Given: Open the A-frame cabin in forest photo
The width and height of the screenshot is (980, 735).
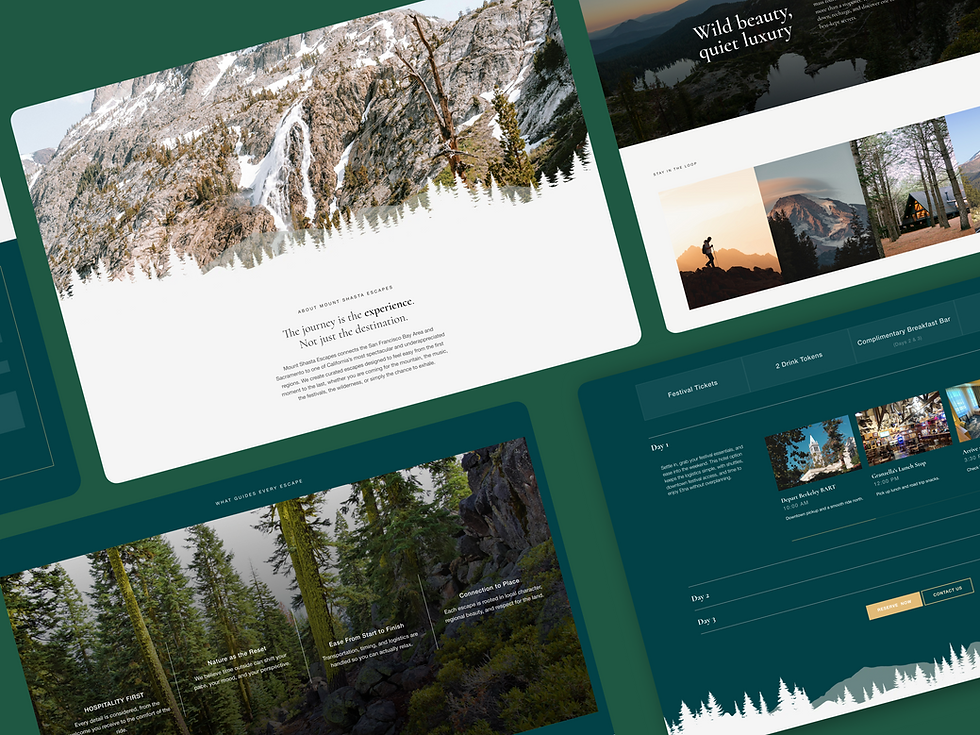Looking at the screenshot, I should [x=914, y=186].
